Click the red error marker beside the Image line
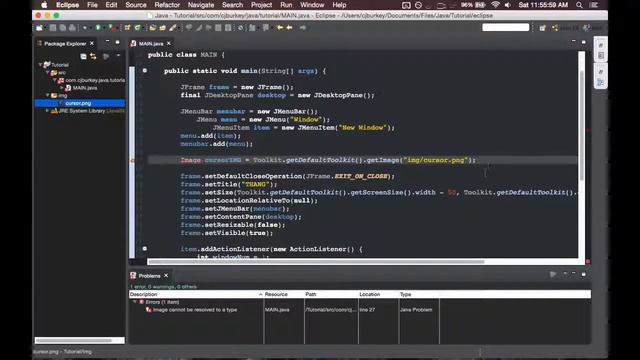Image resolution: width=640 pixels, height=360 pixels. pos(132,160)
